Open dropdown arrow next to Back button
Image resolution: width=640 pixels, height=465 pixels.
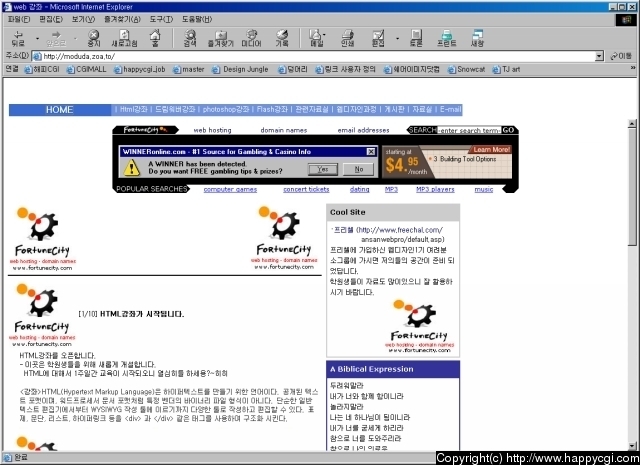coord(37,39)
